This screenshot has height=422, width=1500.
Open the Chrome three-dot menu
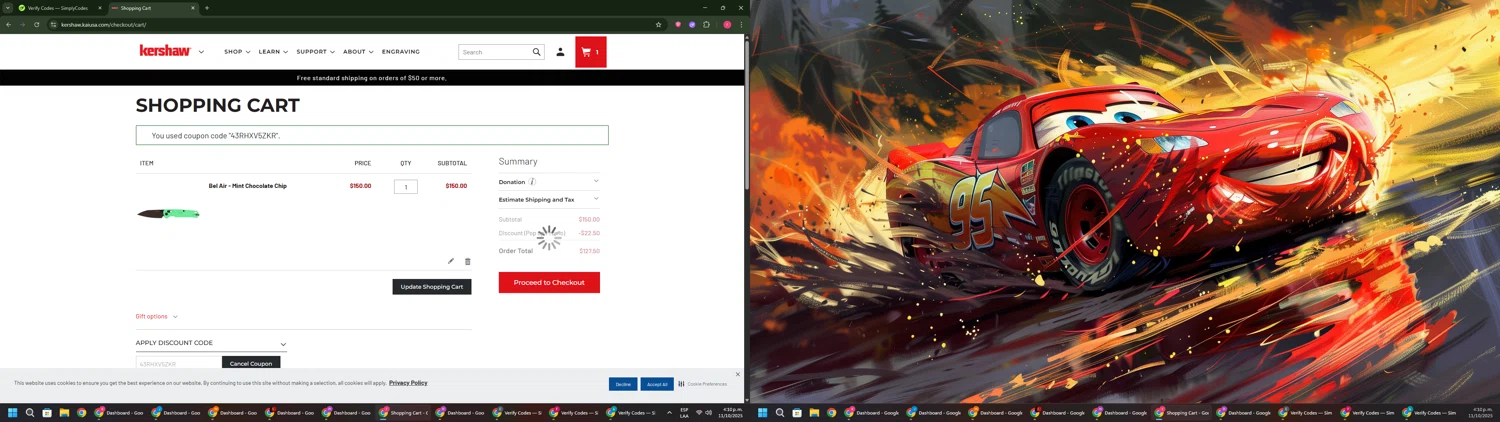[741, 24]
